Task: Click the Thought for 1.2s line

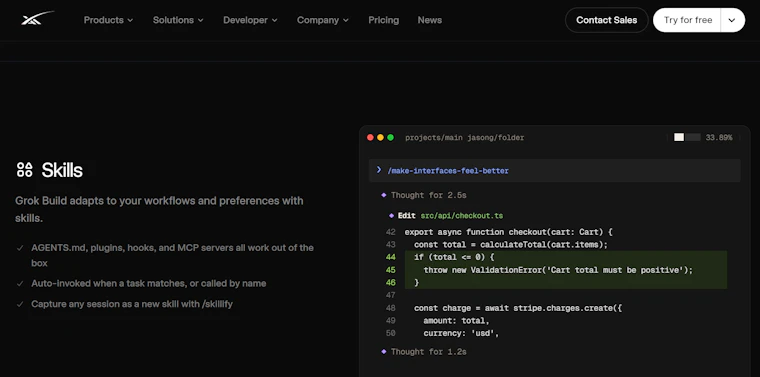Action: [x=428, y=352]
